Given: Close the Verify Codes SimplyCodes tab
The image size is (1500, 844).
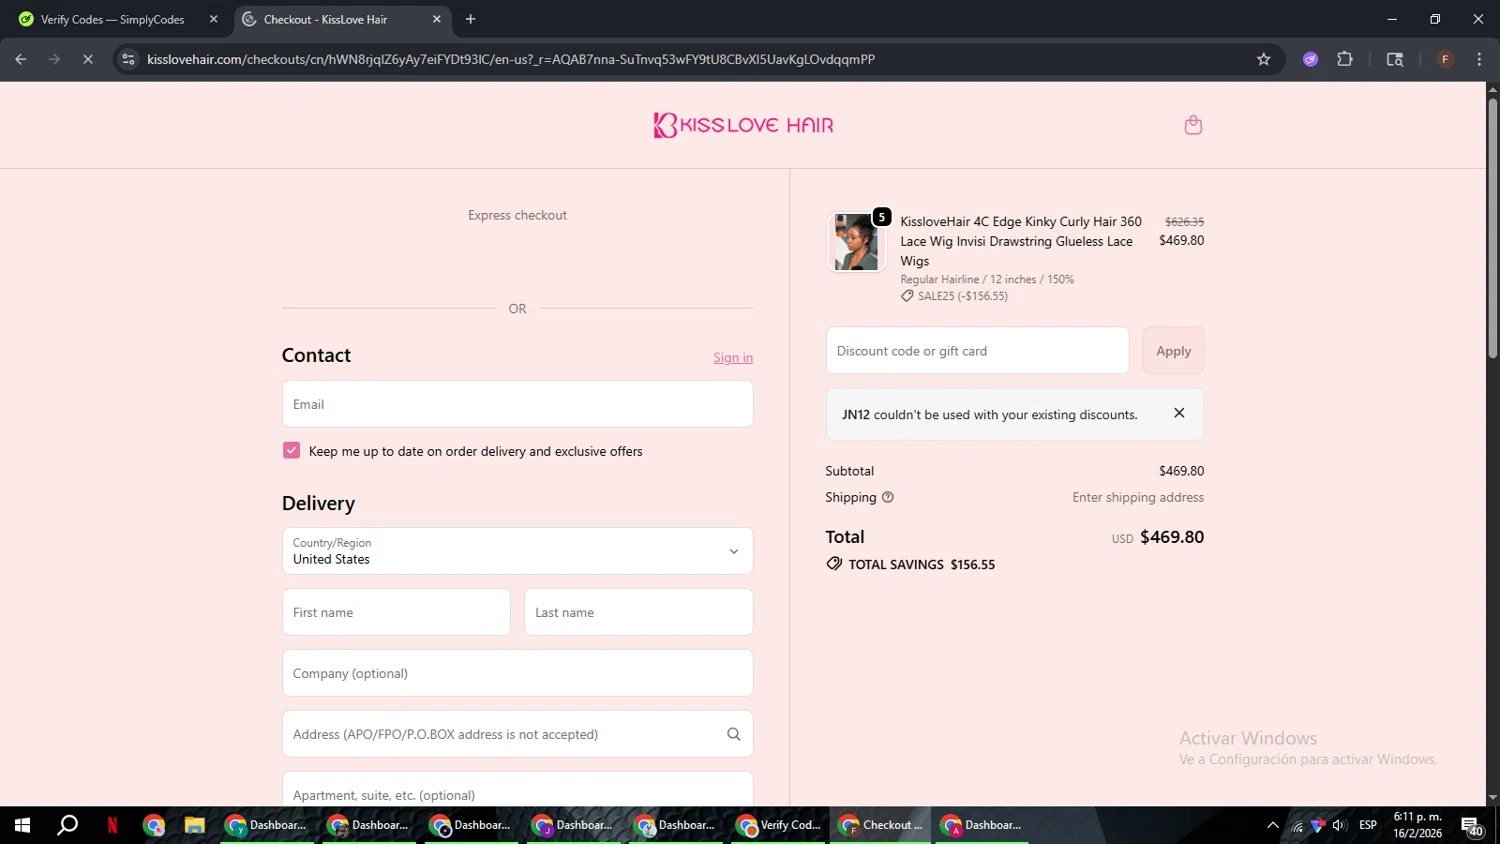Looking at the screenshot, I should (x=213, y=19).
